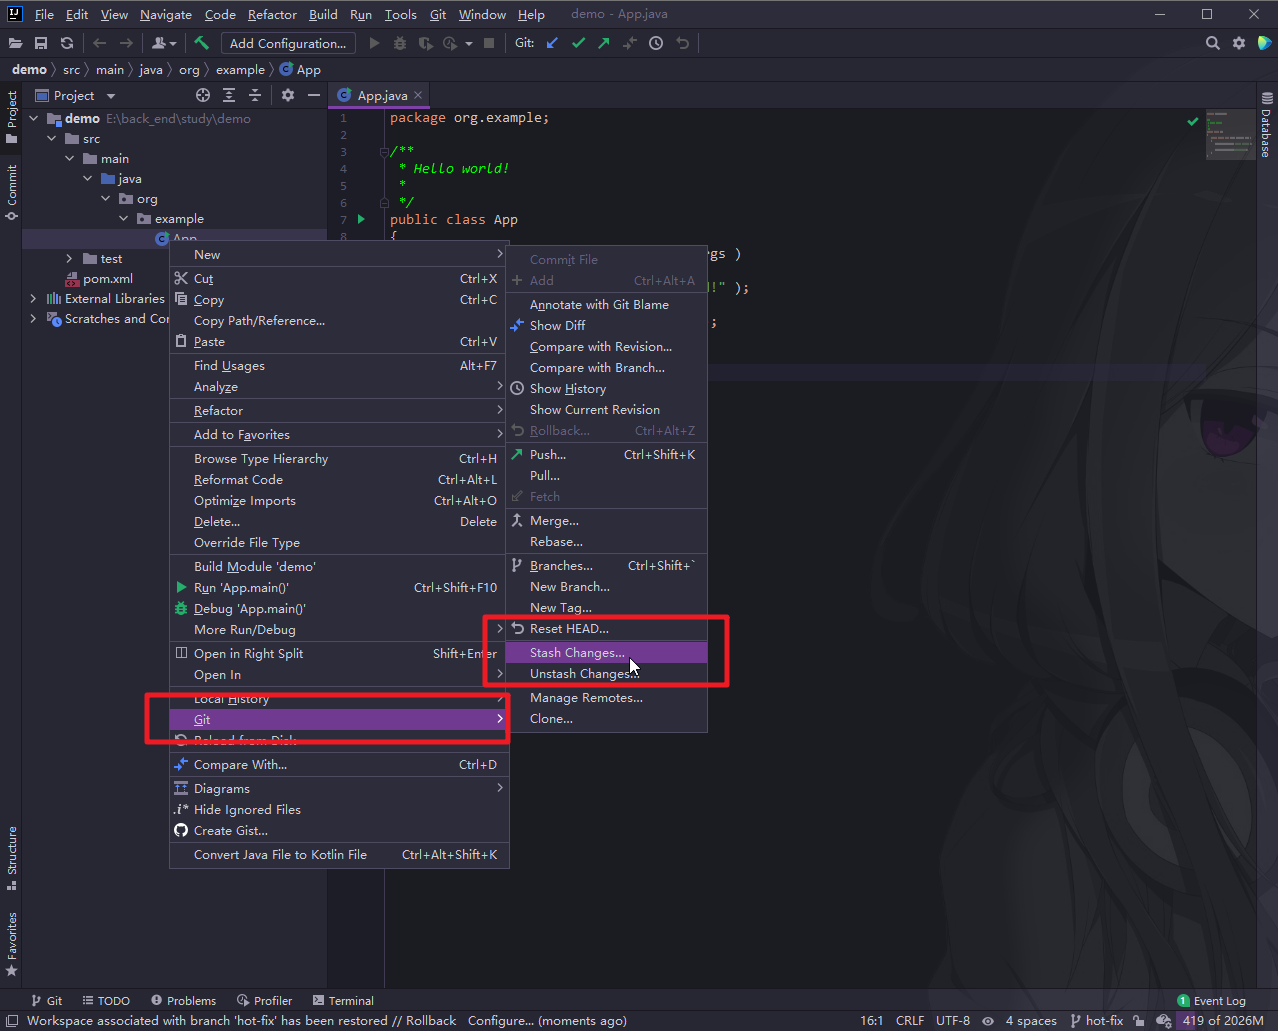Open the Add Configuration dropdown
This screenshot has height=1031, width=1278.
[288, 43]
